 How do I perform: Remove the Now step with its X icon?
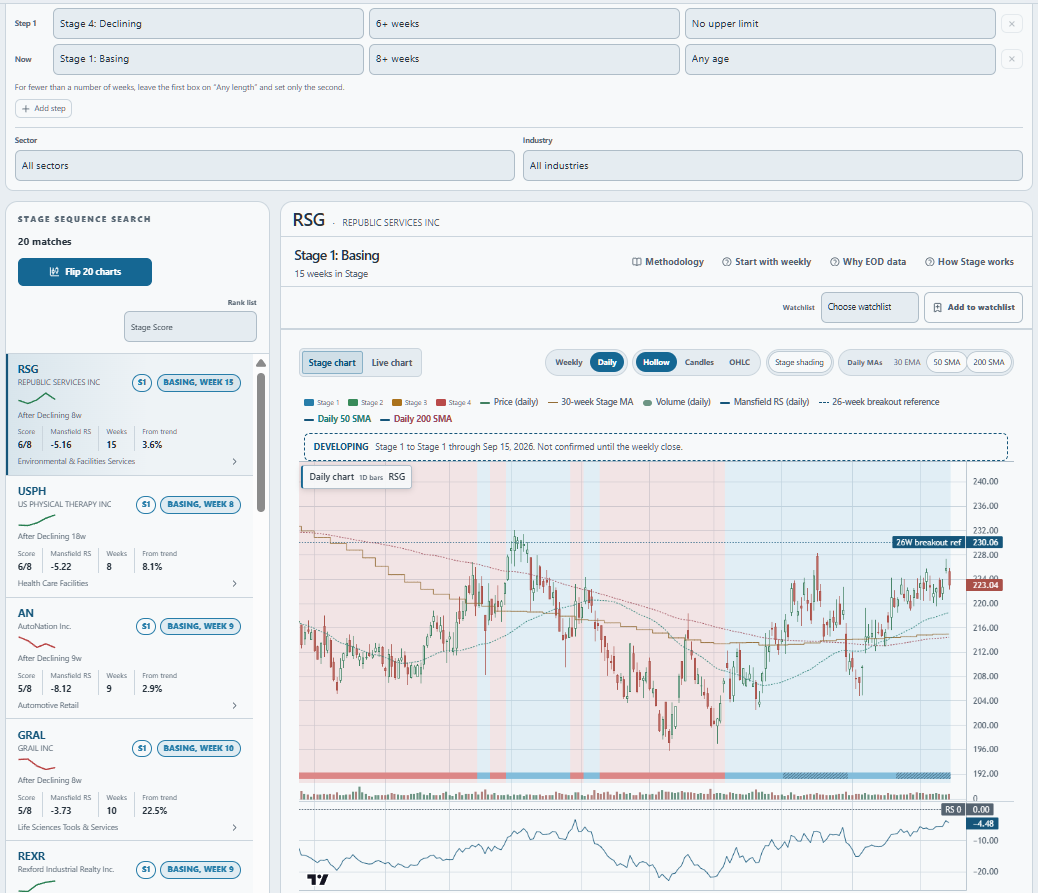[x=1012, y=59]
